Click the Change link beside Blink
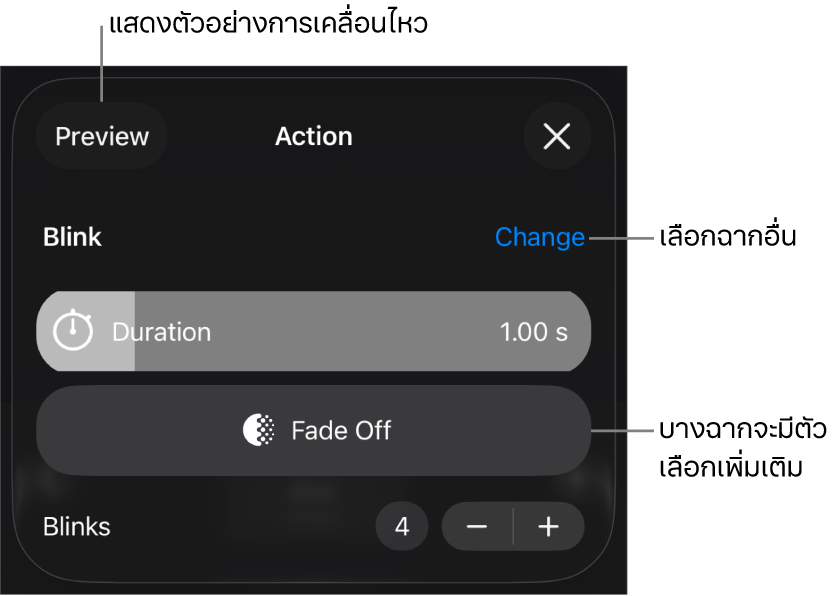Image resolution: width=835 pixels, height=596 pixels. 539,237
